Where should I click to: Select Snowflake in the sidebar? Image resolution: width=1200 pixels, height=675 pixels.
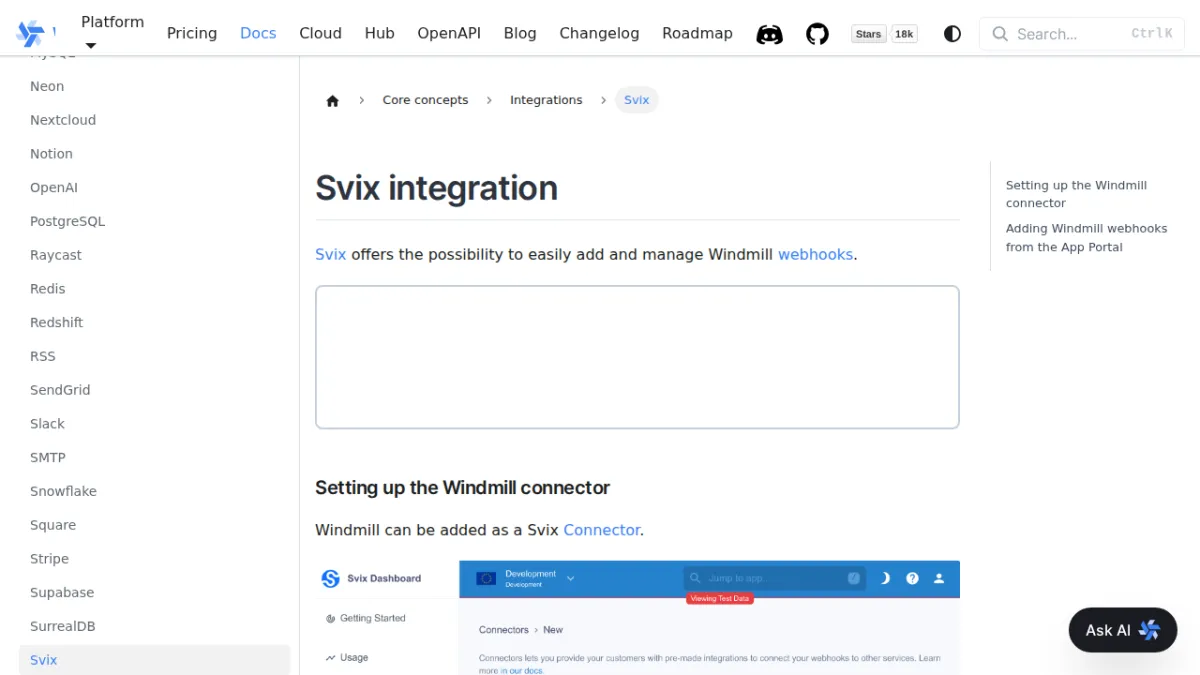63,492
